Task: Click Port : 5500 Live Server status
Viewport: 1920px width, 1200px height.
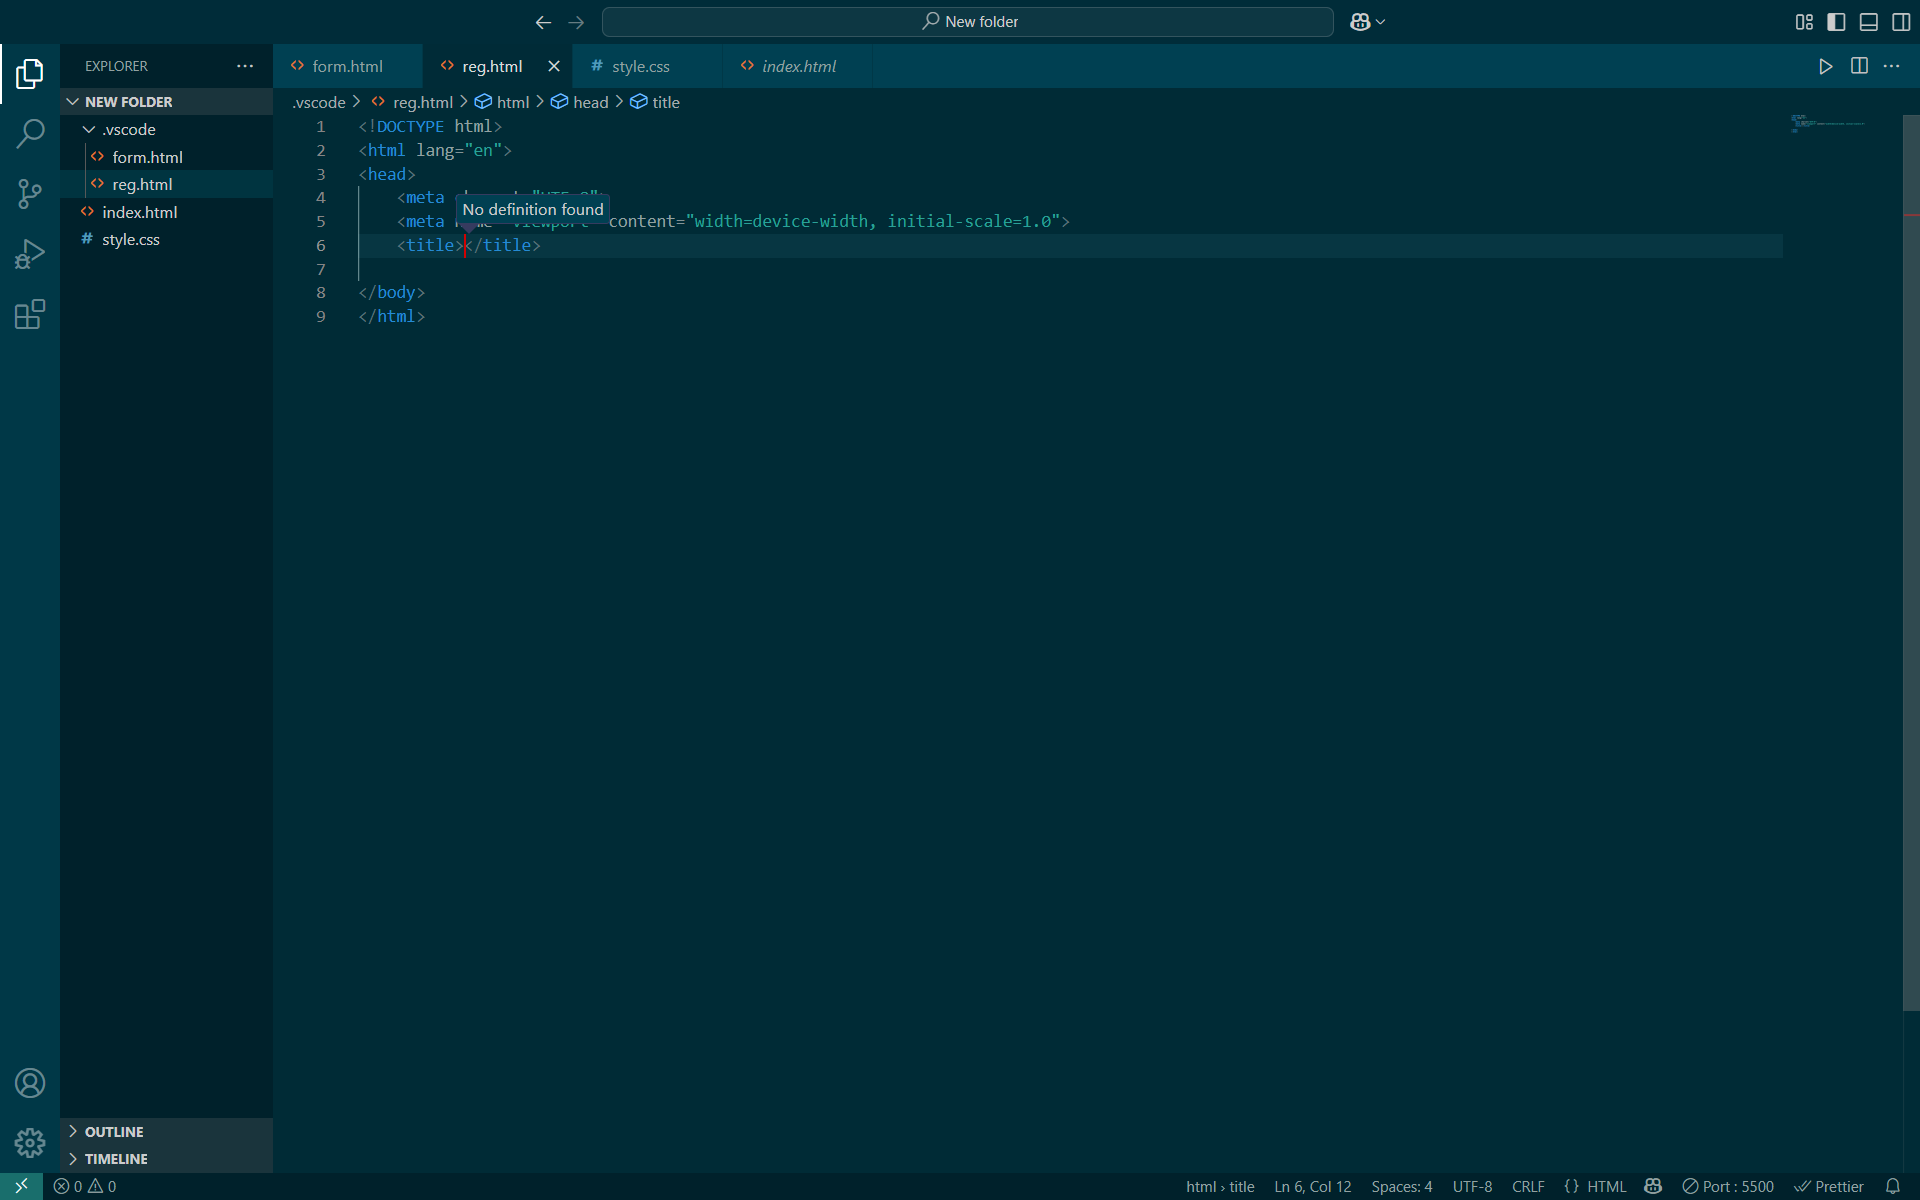Action: [x=1728, y=1186]
